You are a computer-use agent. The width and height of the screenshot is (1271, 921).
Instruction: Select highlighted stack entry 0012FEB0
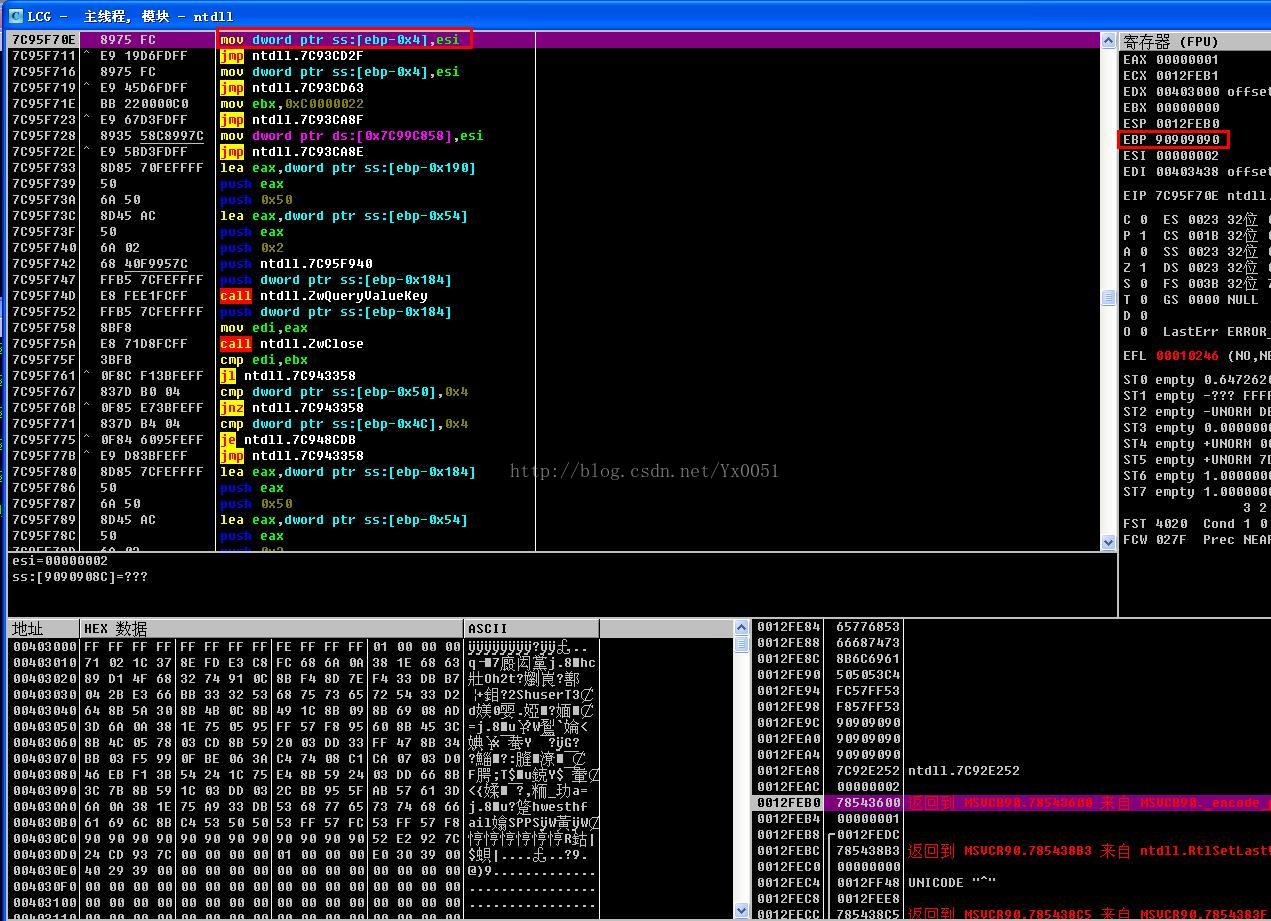1011,803
